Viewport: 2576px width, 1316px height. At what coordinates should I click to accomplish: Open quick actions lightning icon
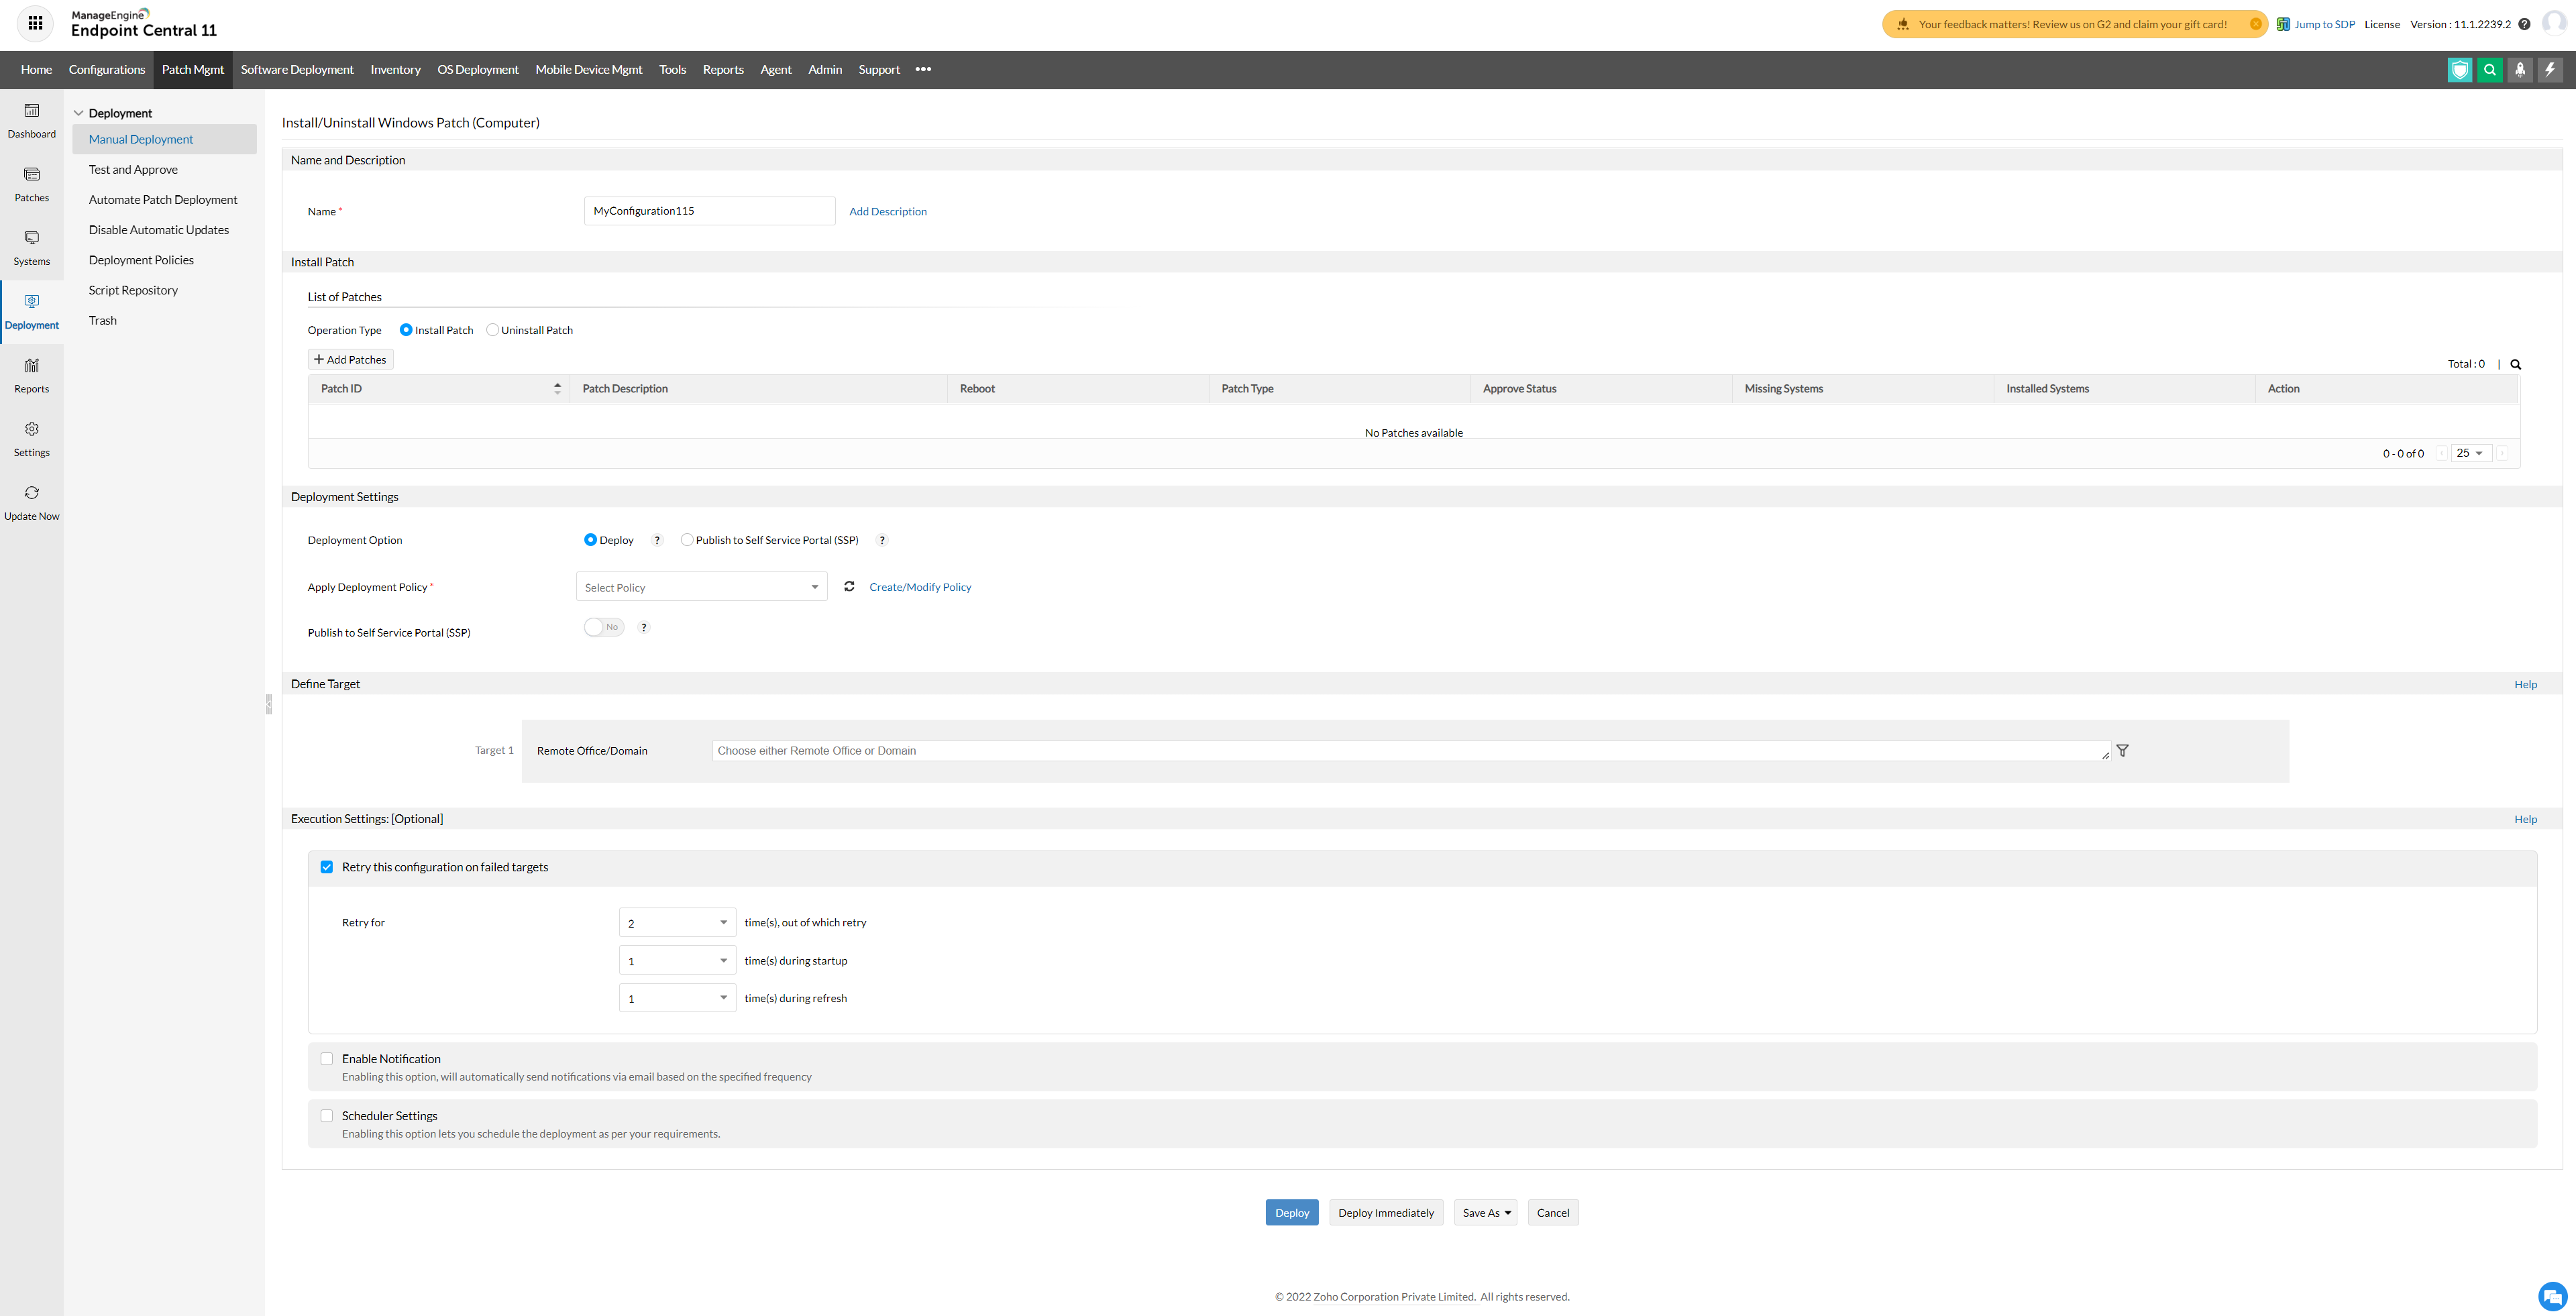click(2550, 70)
